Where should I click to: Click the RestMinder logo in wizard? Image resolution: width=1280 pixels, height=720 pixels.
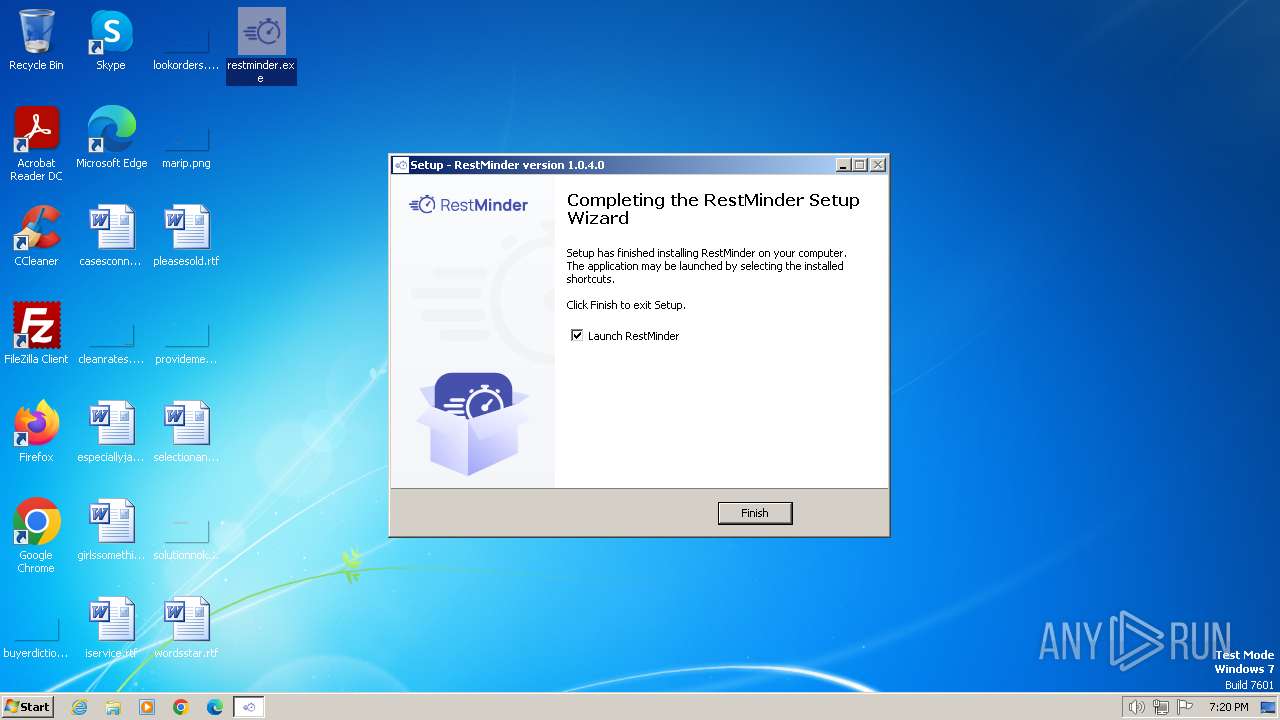(x=469, y=205)
